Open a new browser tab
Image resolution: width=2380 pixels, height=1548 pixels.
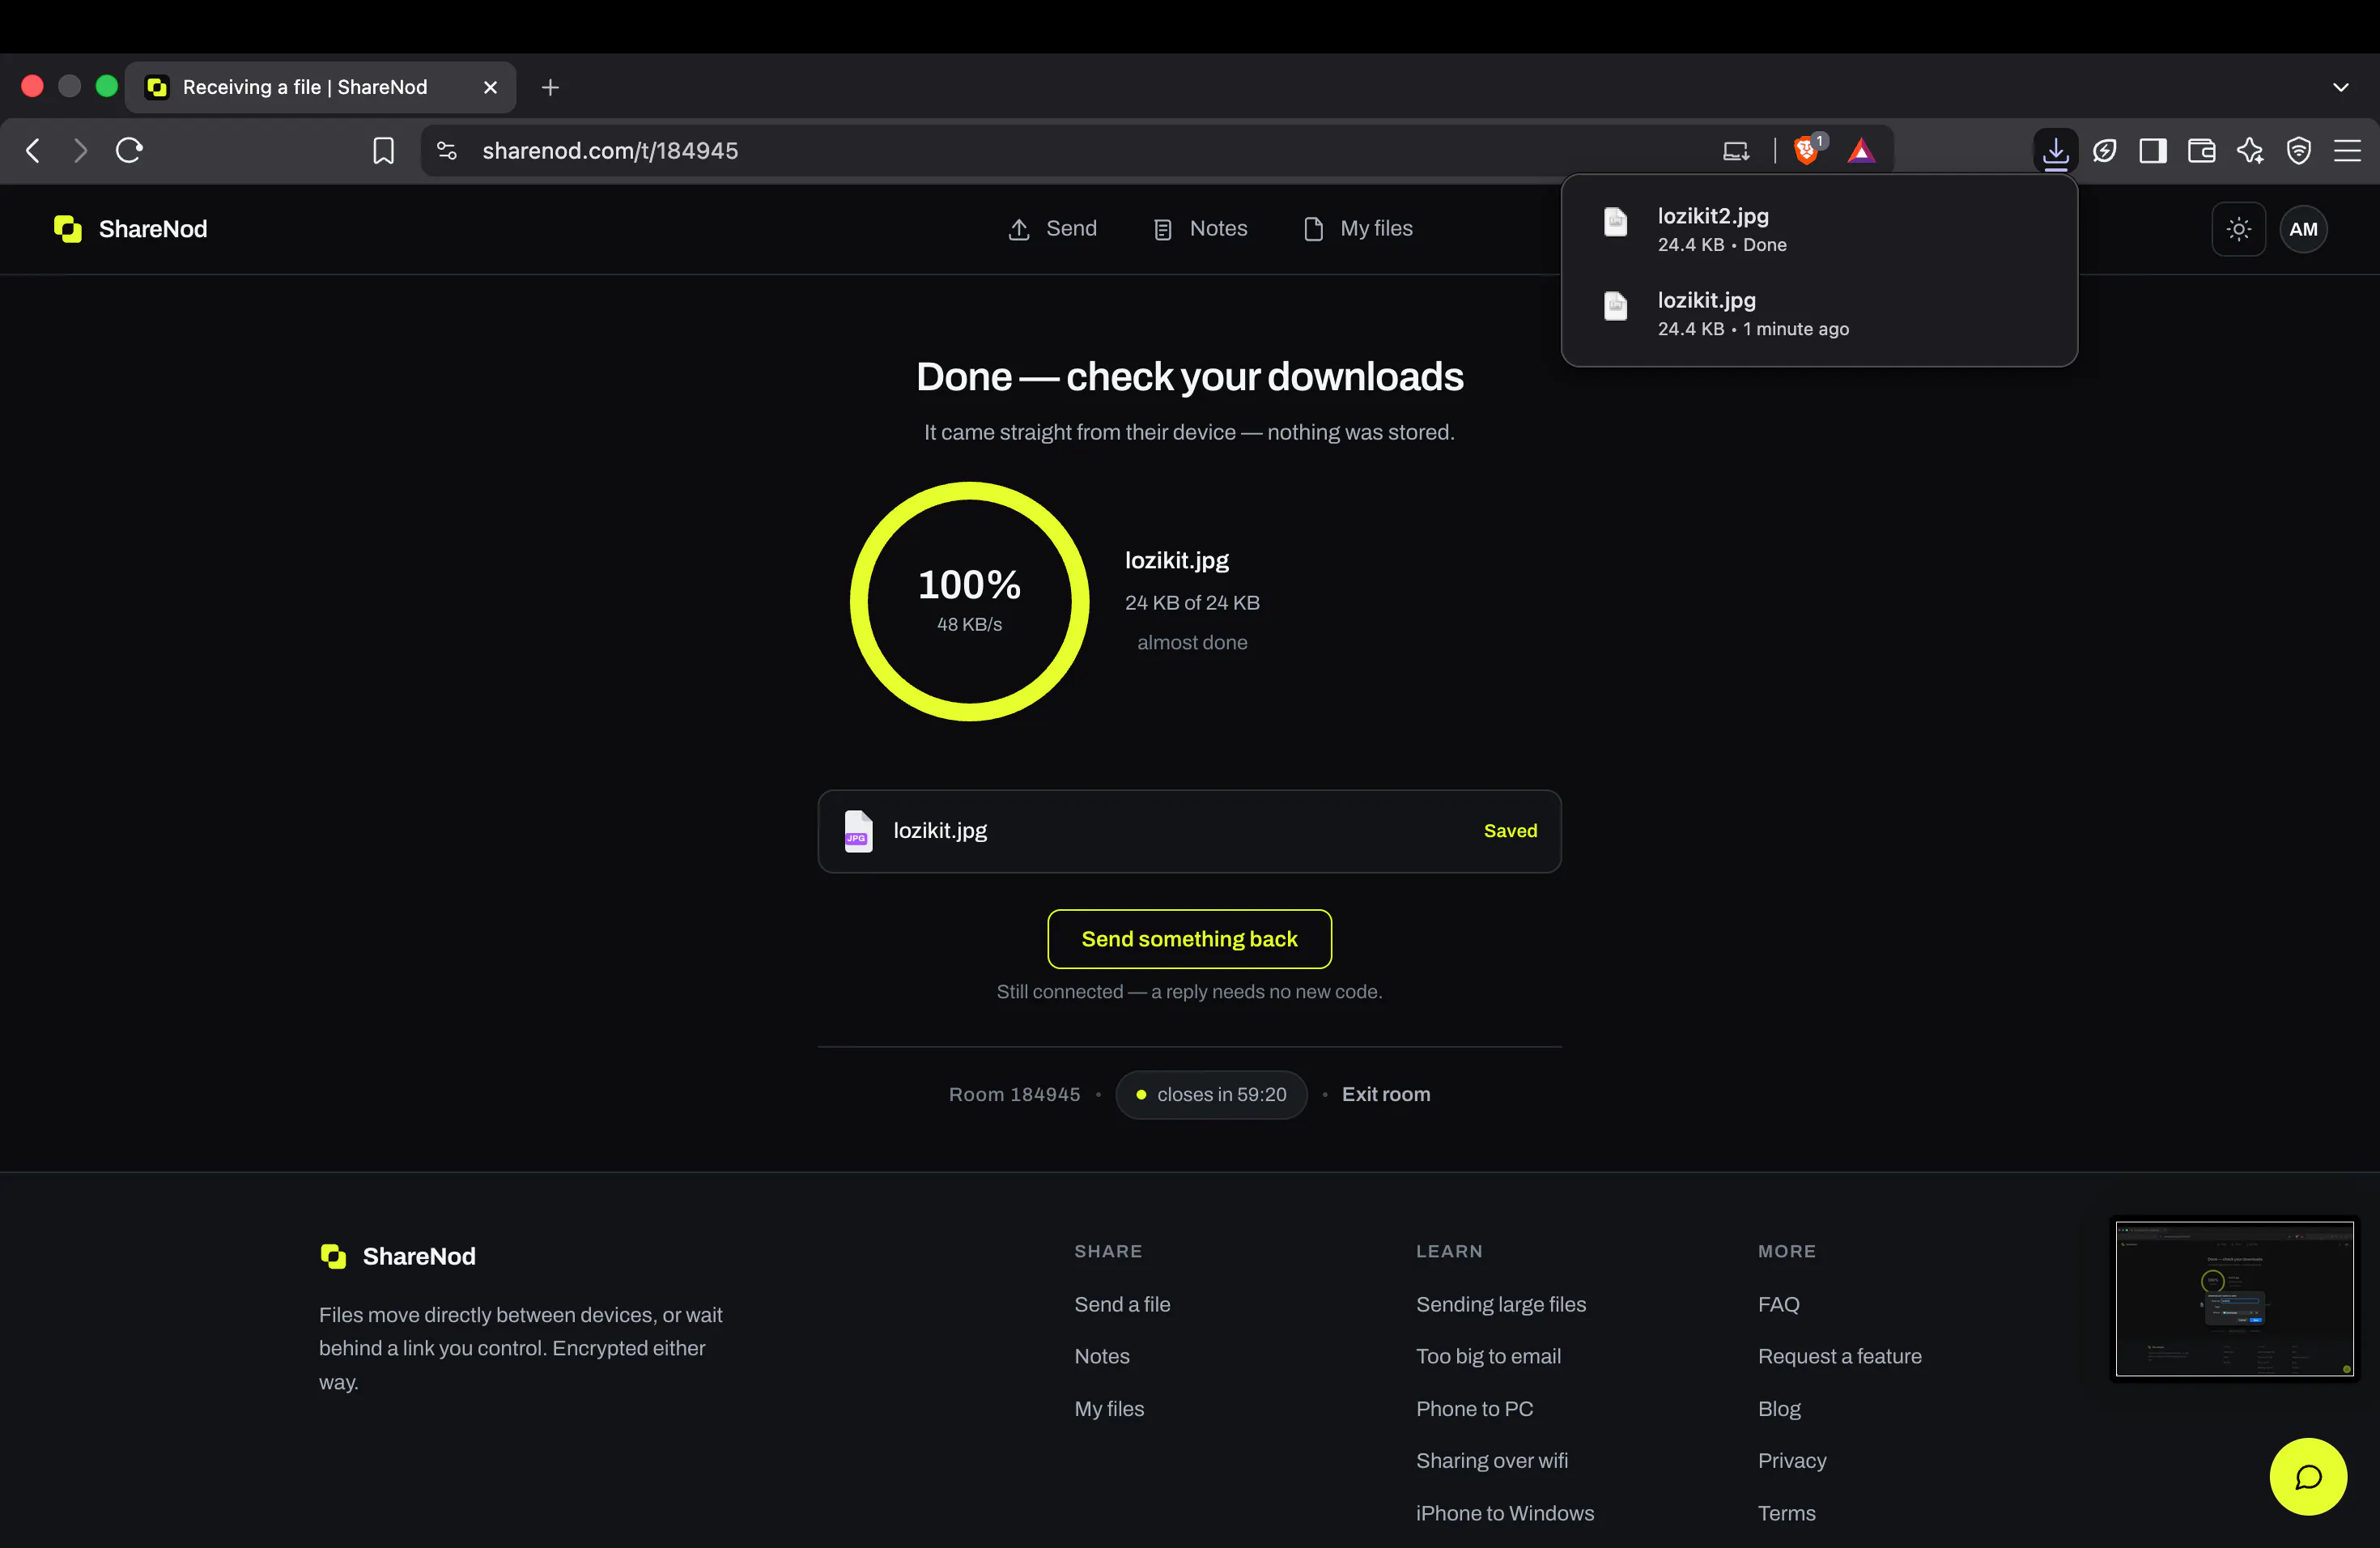550,88
